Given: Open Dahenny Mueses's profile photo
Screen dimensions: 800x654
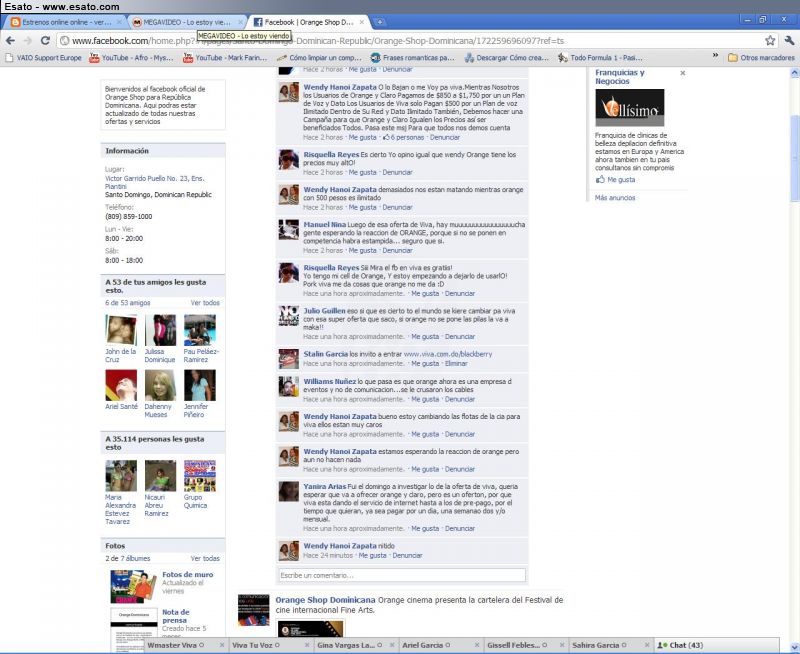Looking at the screenshot, I should point(160,385).
